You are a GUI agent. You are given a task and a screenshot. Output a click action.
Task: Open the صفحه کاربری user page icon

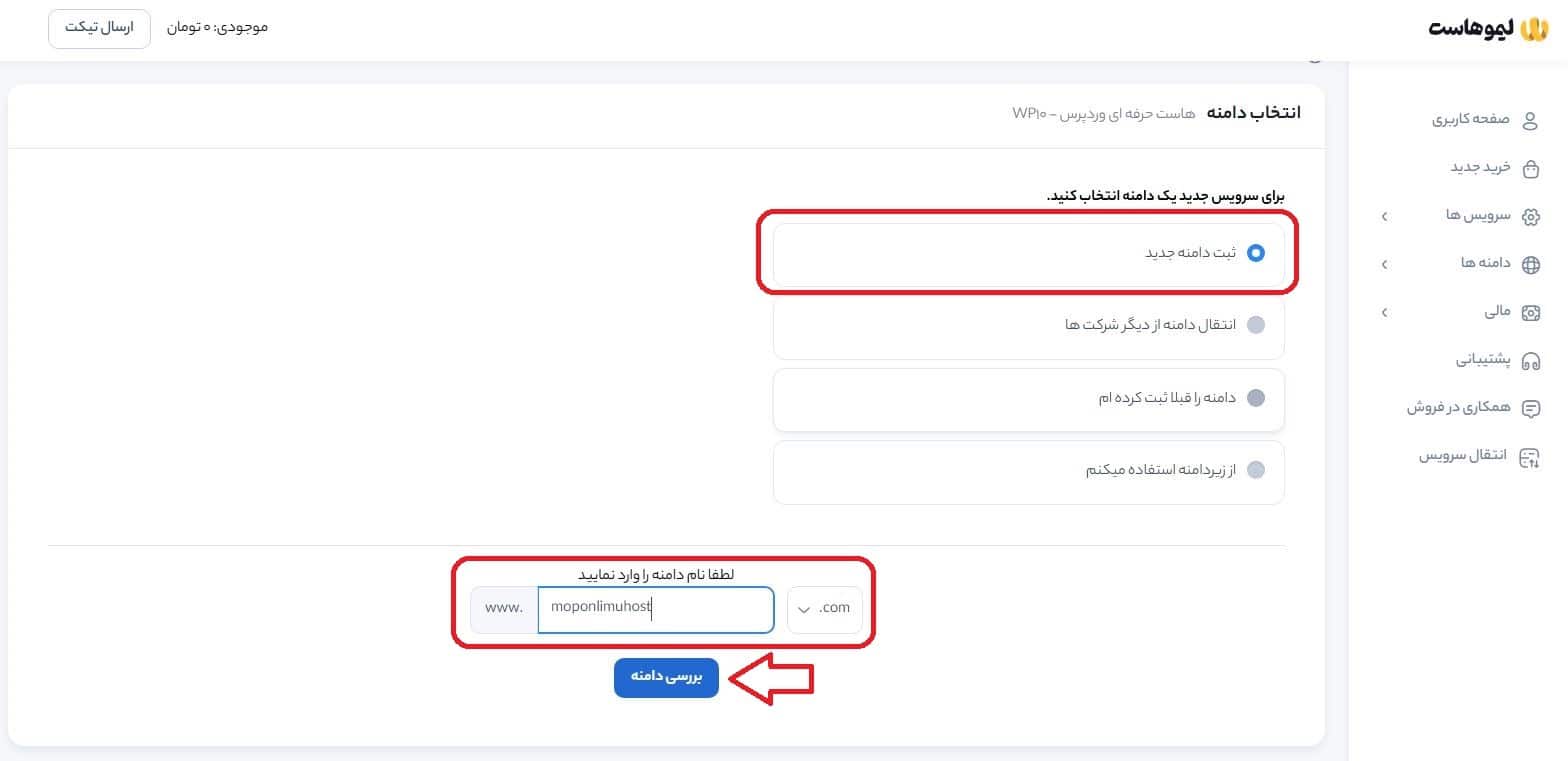point(1530,120)
